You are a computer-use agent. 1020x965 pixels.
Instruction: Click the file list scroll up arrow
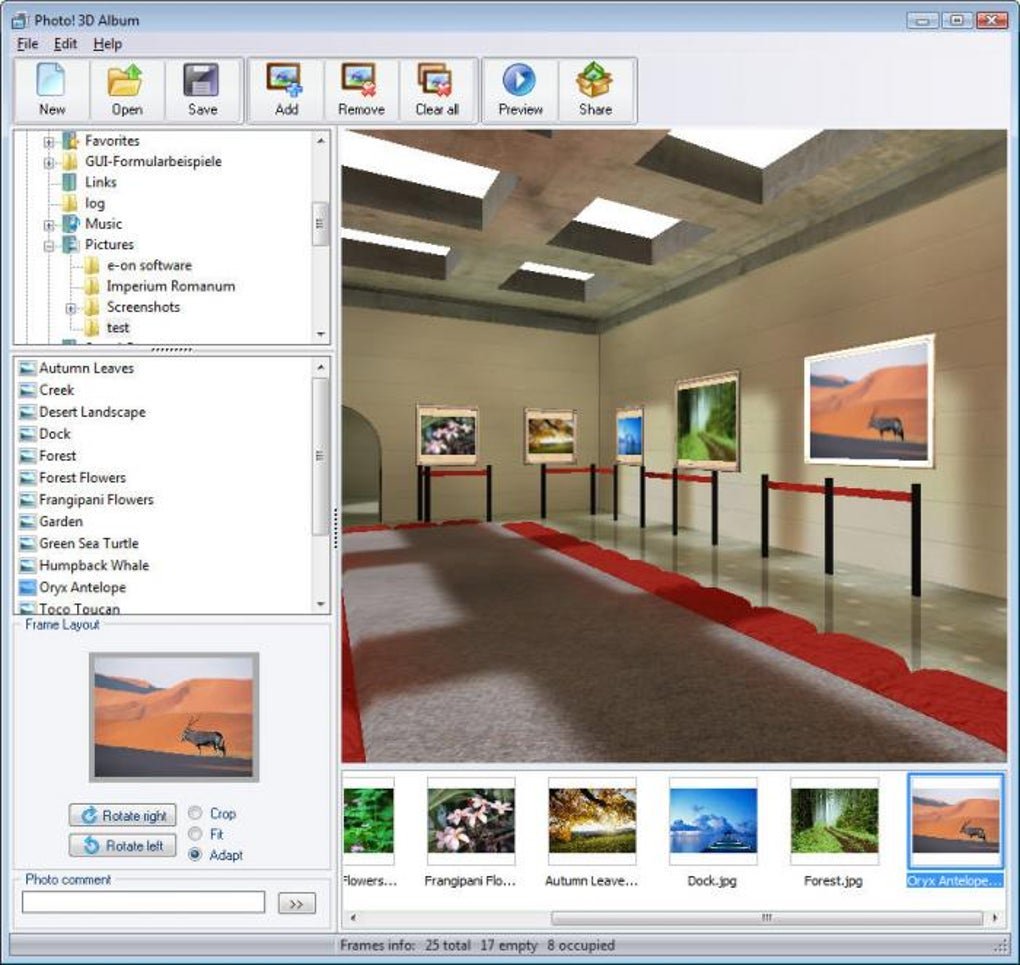coord(321,368)
